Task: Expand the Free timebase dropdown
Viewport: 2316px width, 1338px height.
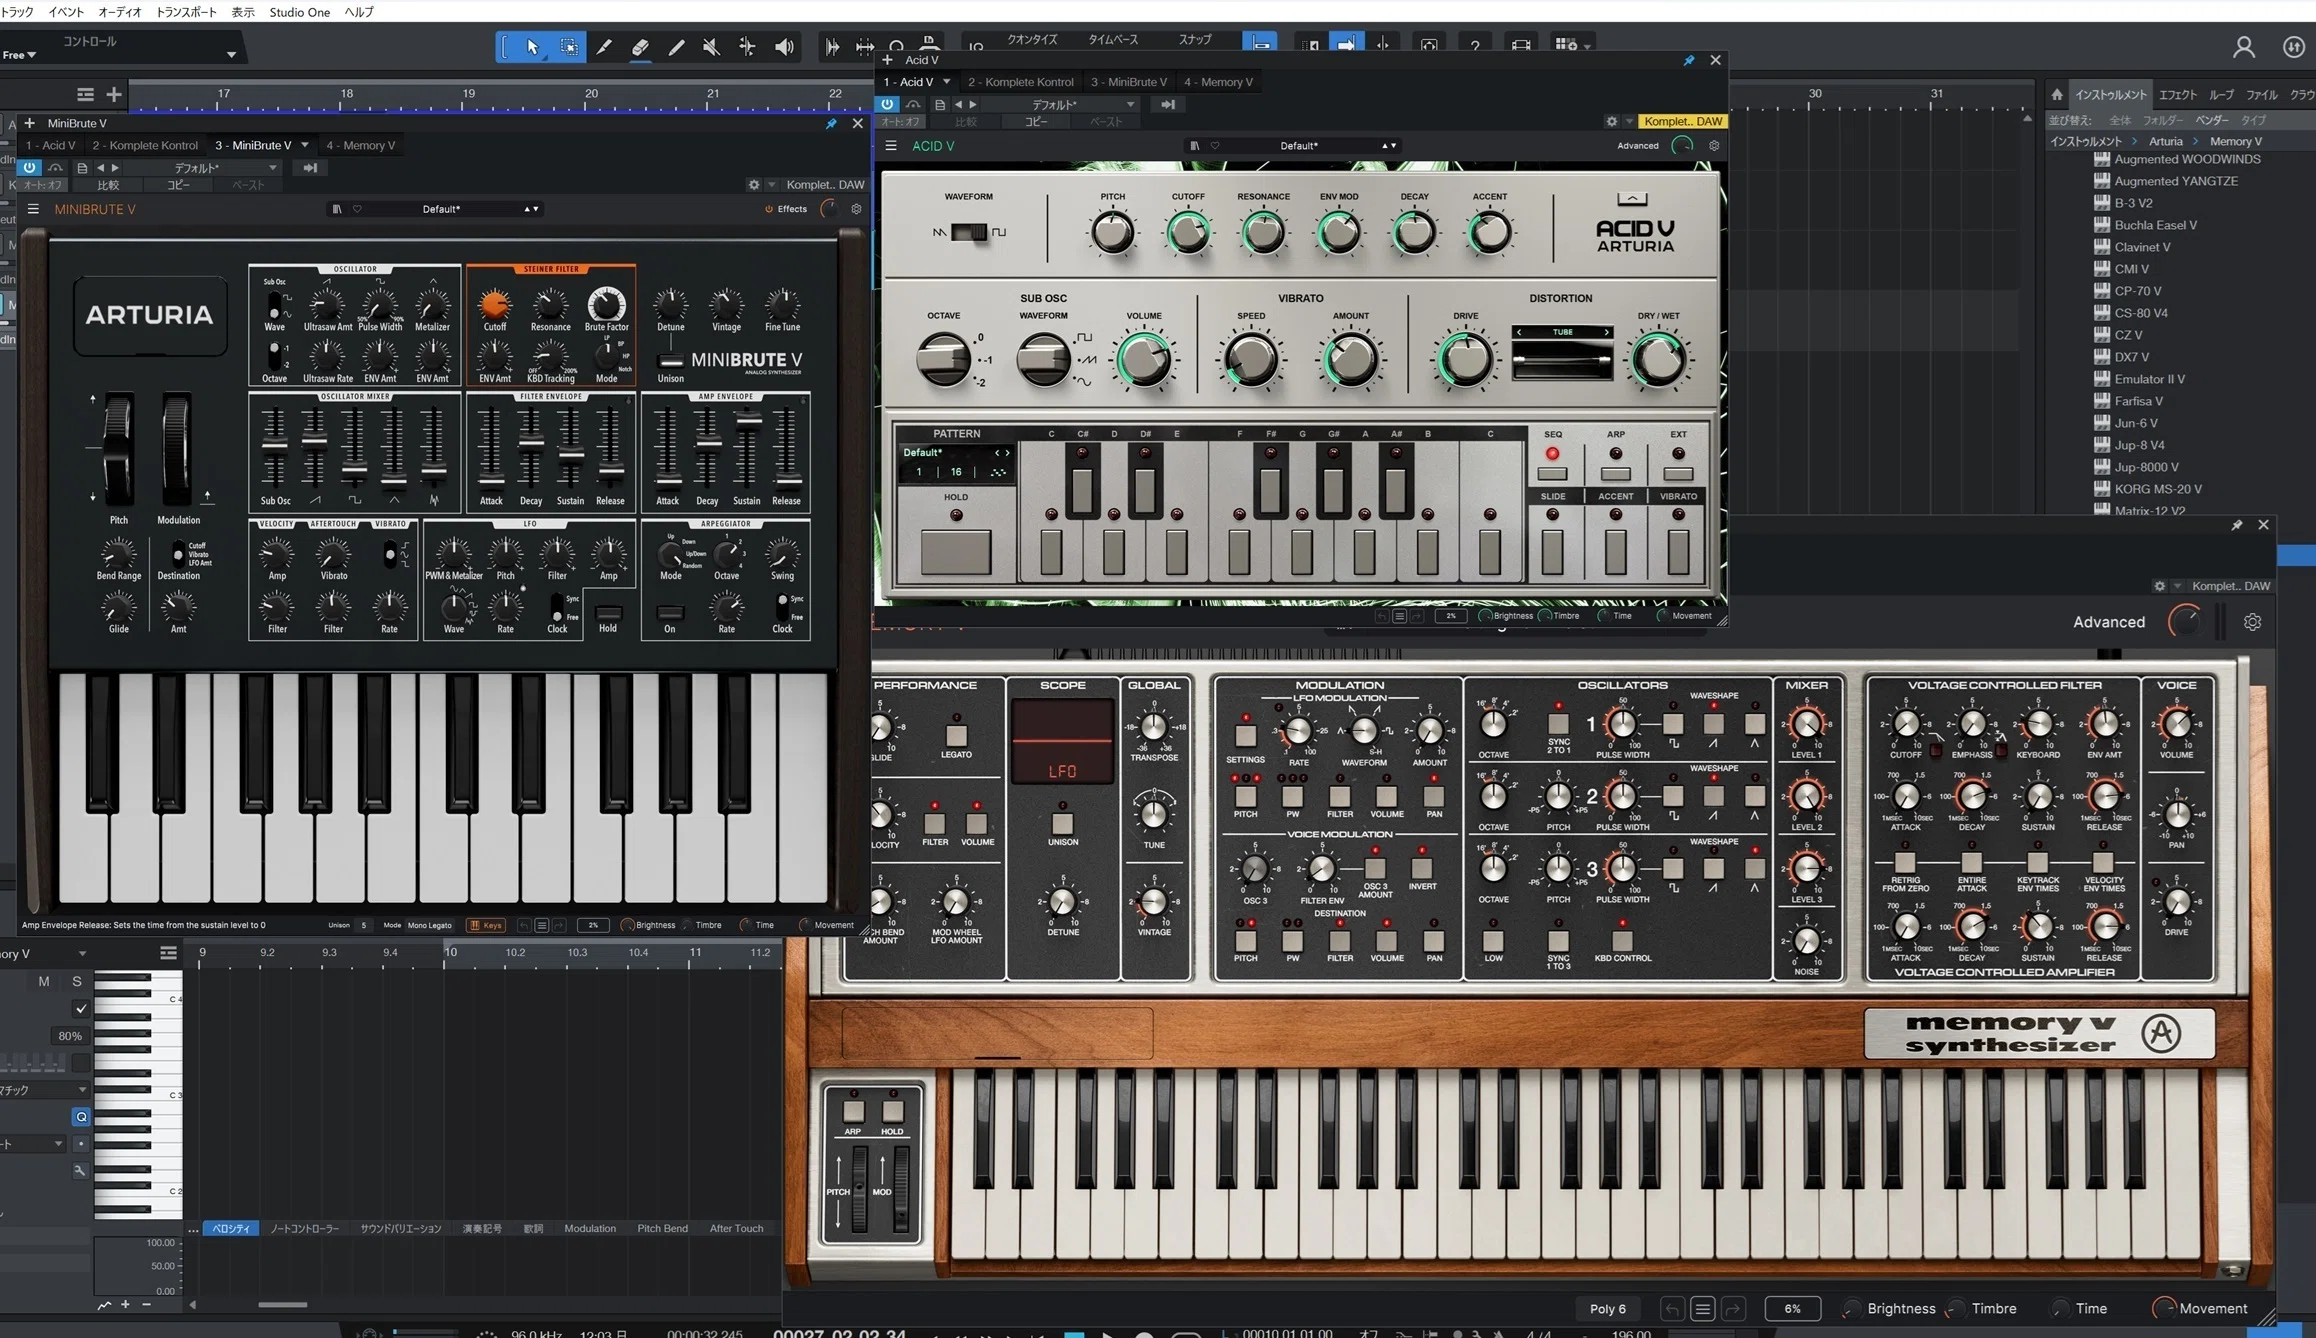Action: [x=19, y=55]
